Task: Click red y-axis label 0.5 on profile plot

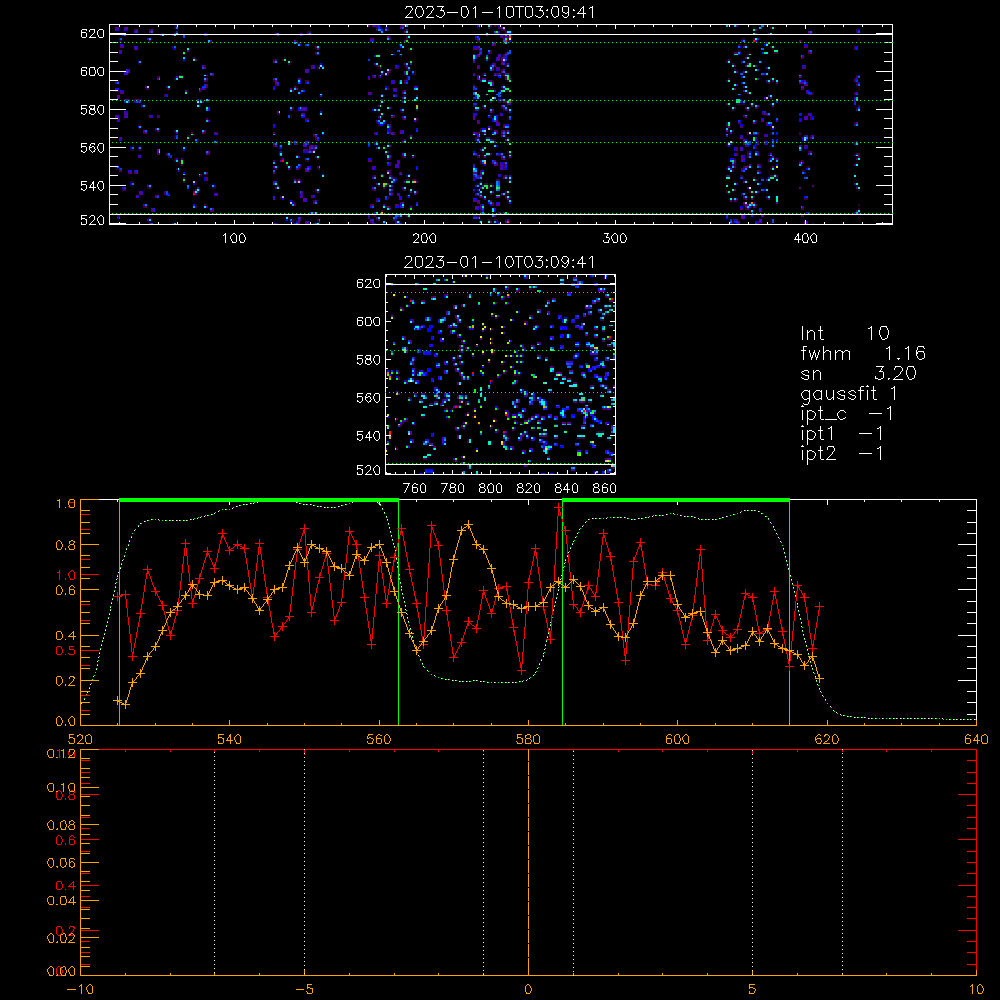Action: pyautogui.click(x=66, y=651)
